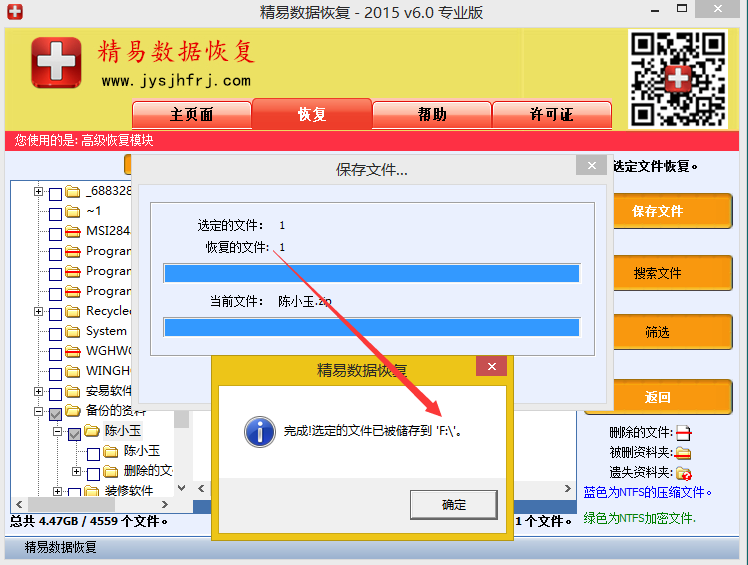The height and width of the screenshot is (565, 748).
Task: Tick the checkbox for WINGH folder
Action: (x=55, y=374)
